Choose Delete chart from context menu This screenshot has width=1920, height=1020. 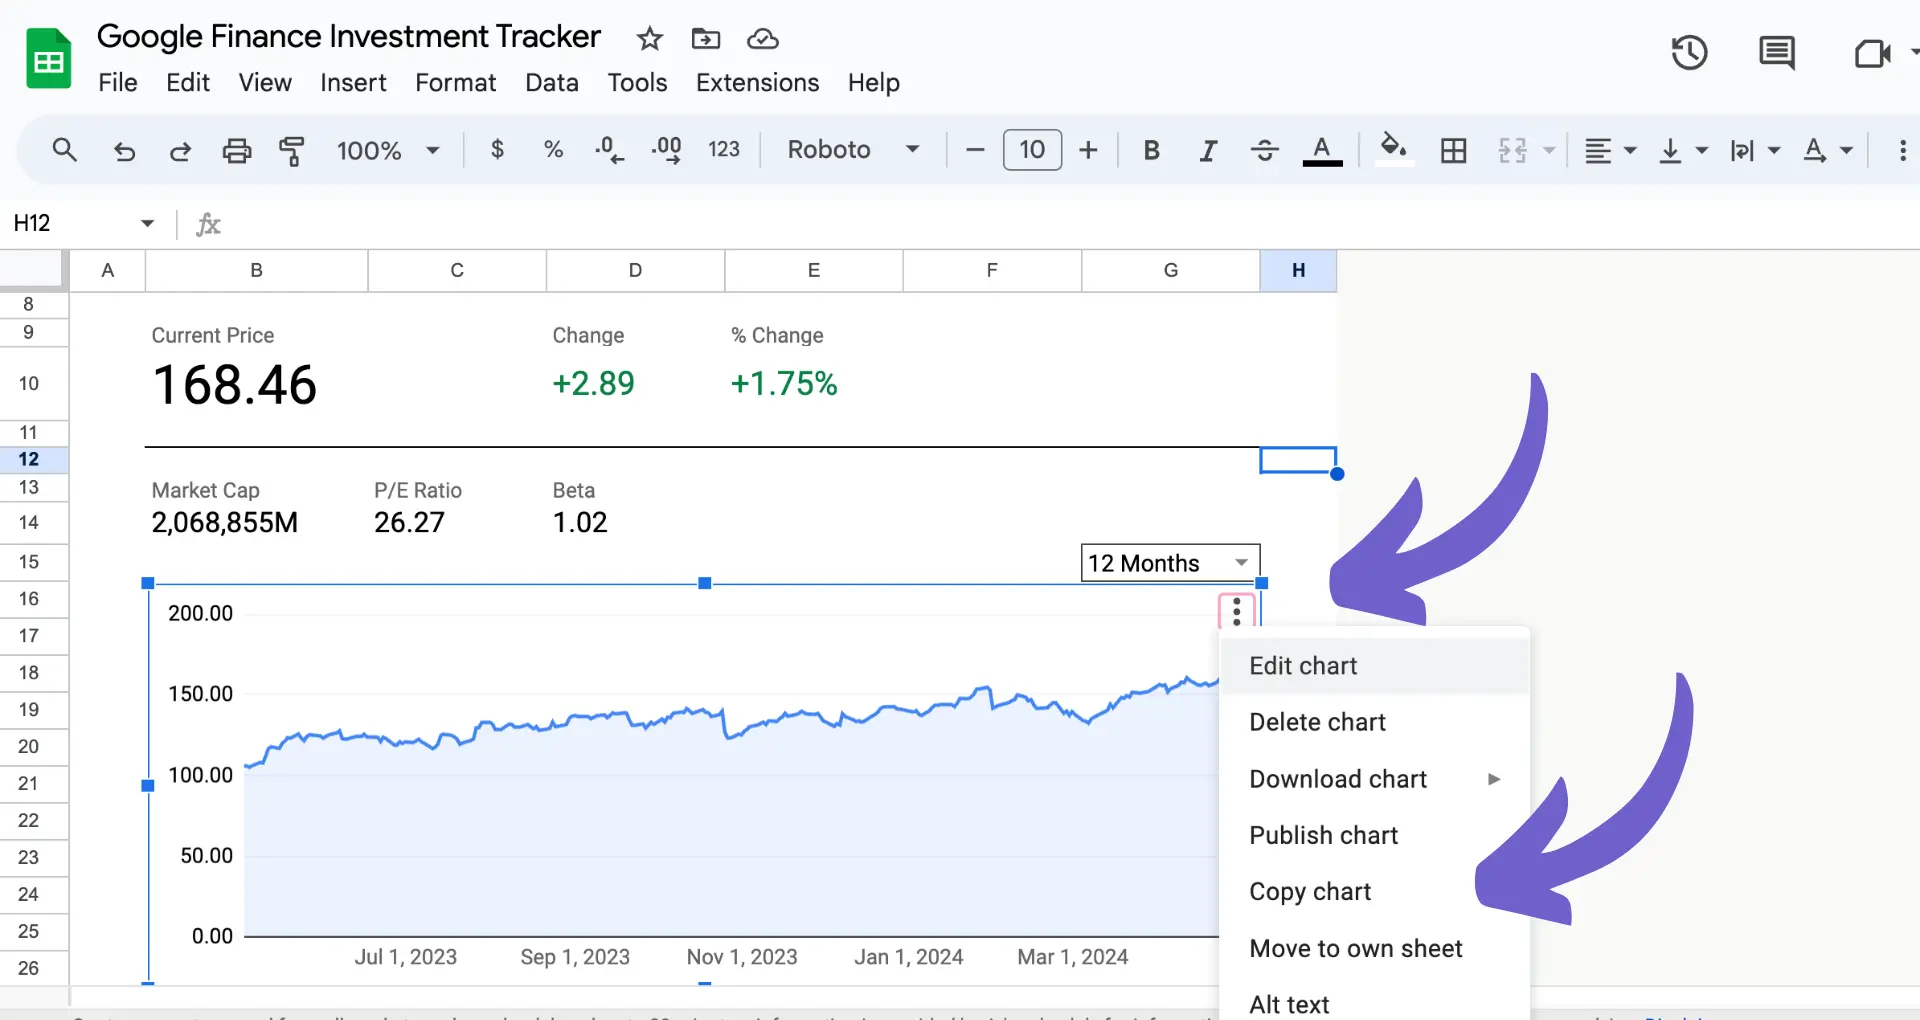[1375, 722]
